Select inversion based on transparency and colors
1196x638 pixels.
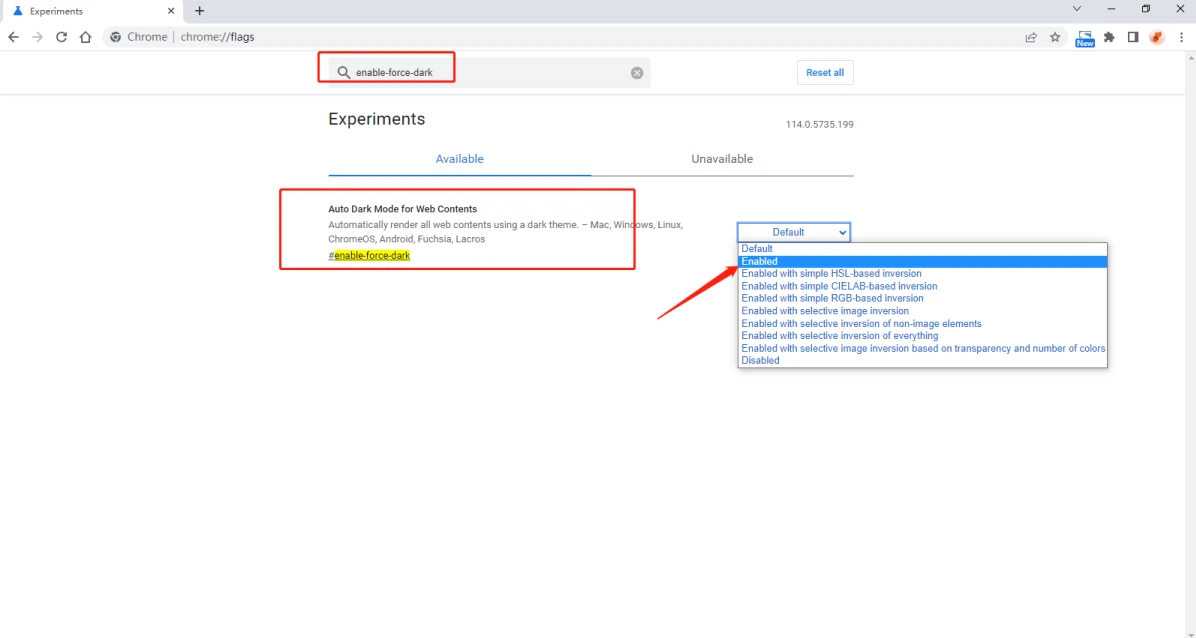(923, 348)
